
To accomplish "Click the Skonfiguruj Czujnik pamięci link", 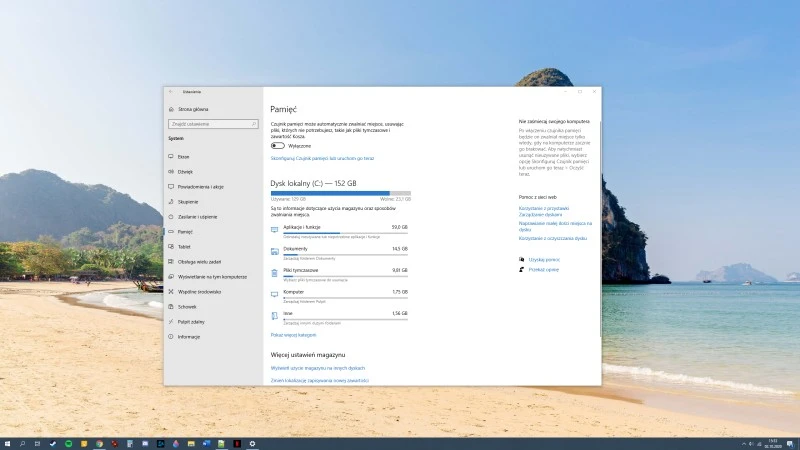I will [x=322, y=158].
